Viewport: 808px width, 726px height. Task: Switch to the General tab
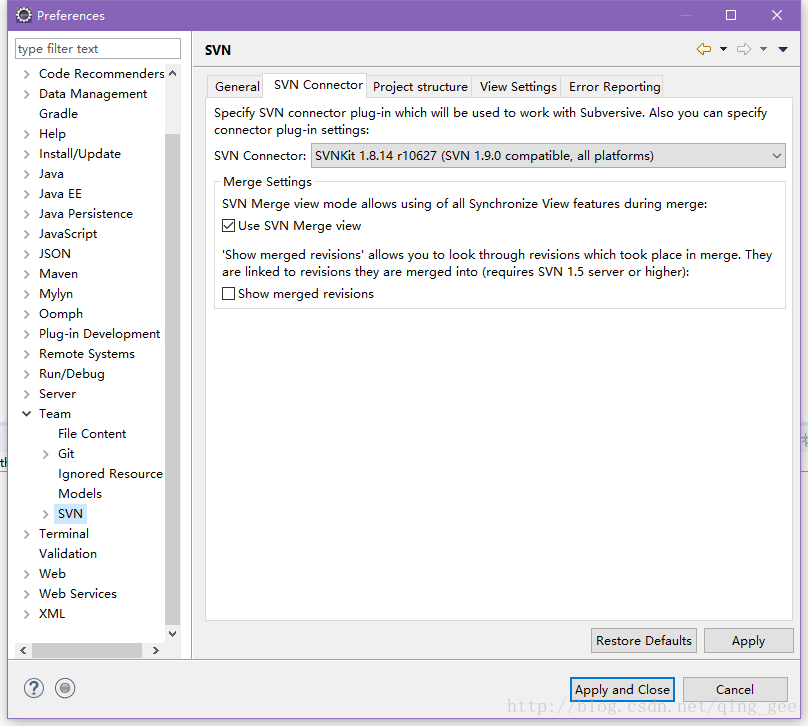(237, 87)
